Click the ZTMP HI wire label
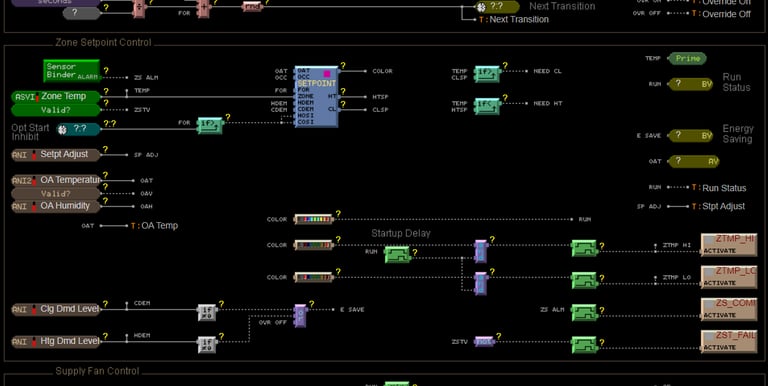The width and height of the screenshot is (768, 386). coord(677,245)
